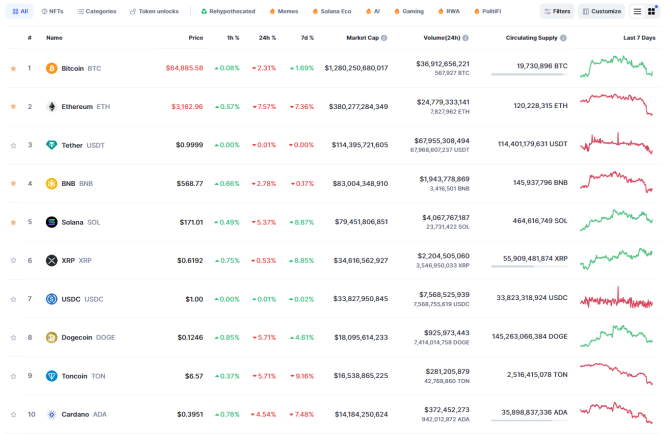This screenshot has width=665, height=434.
Task: Click Cardano circulating supply progress bar
Action: 529,420
